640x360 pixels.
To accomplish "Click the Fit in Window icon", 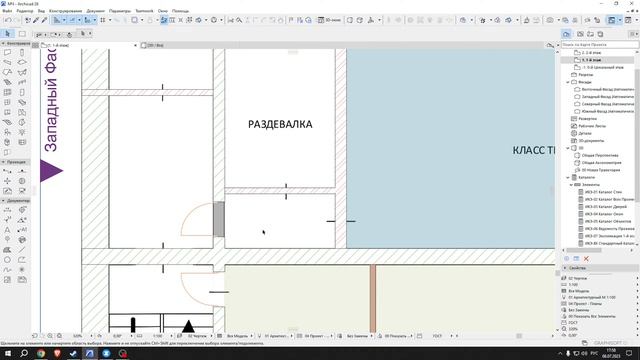I will click(x=60, y=336).
